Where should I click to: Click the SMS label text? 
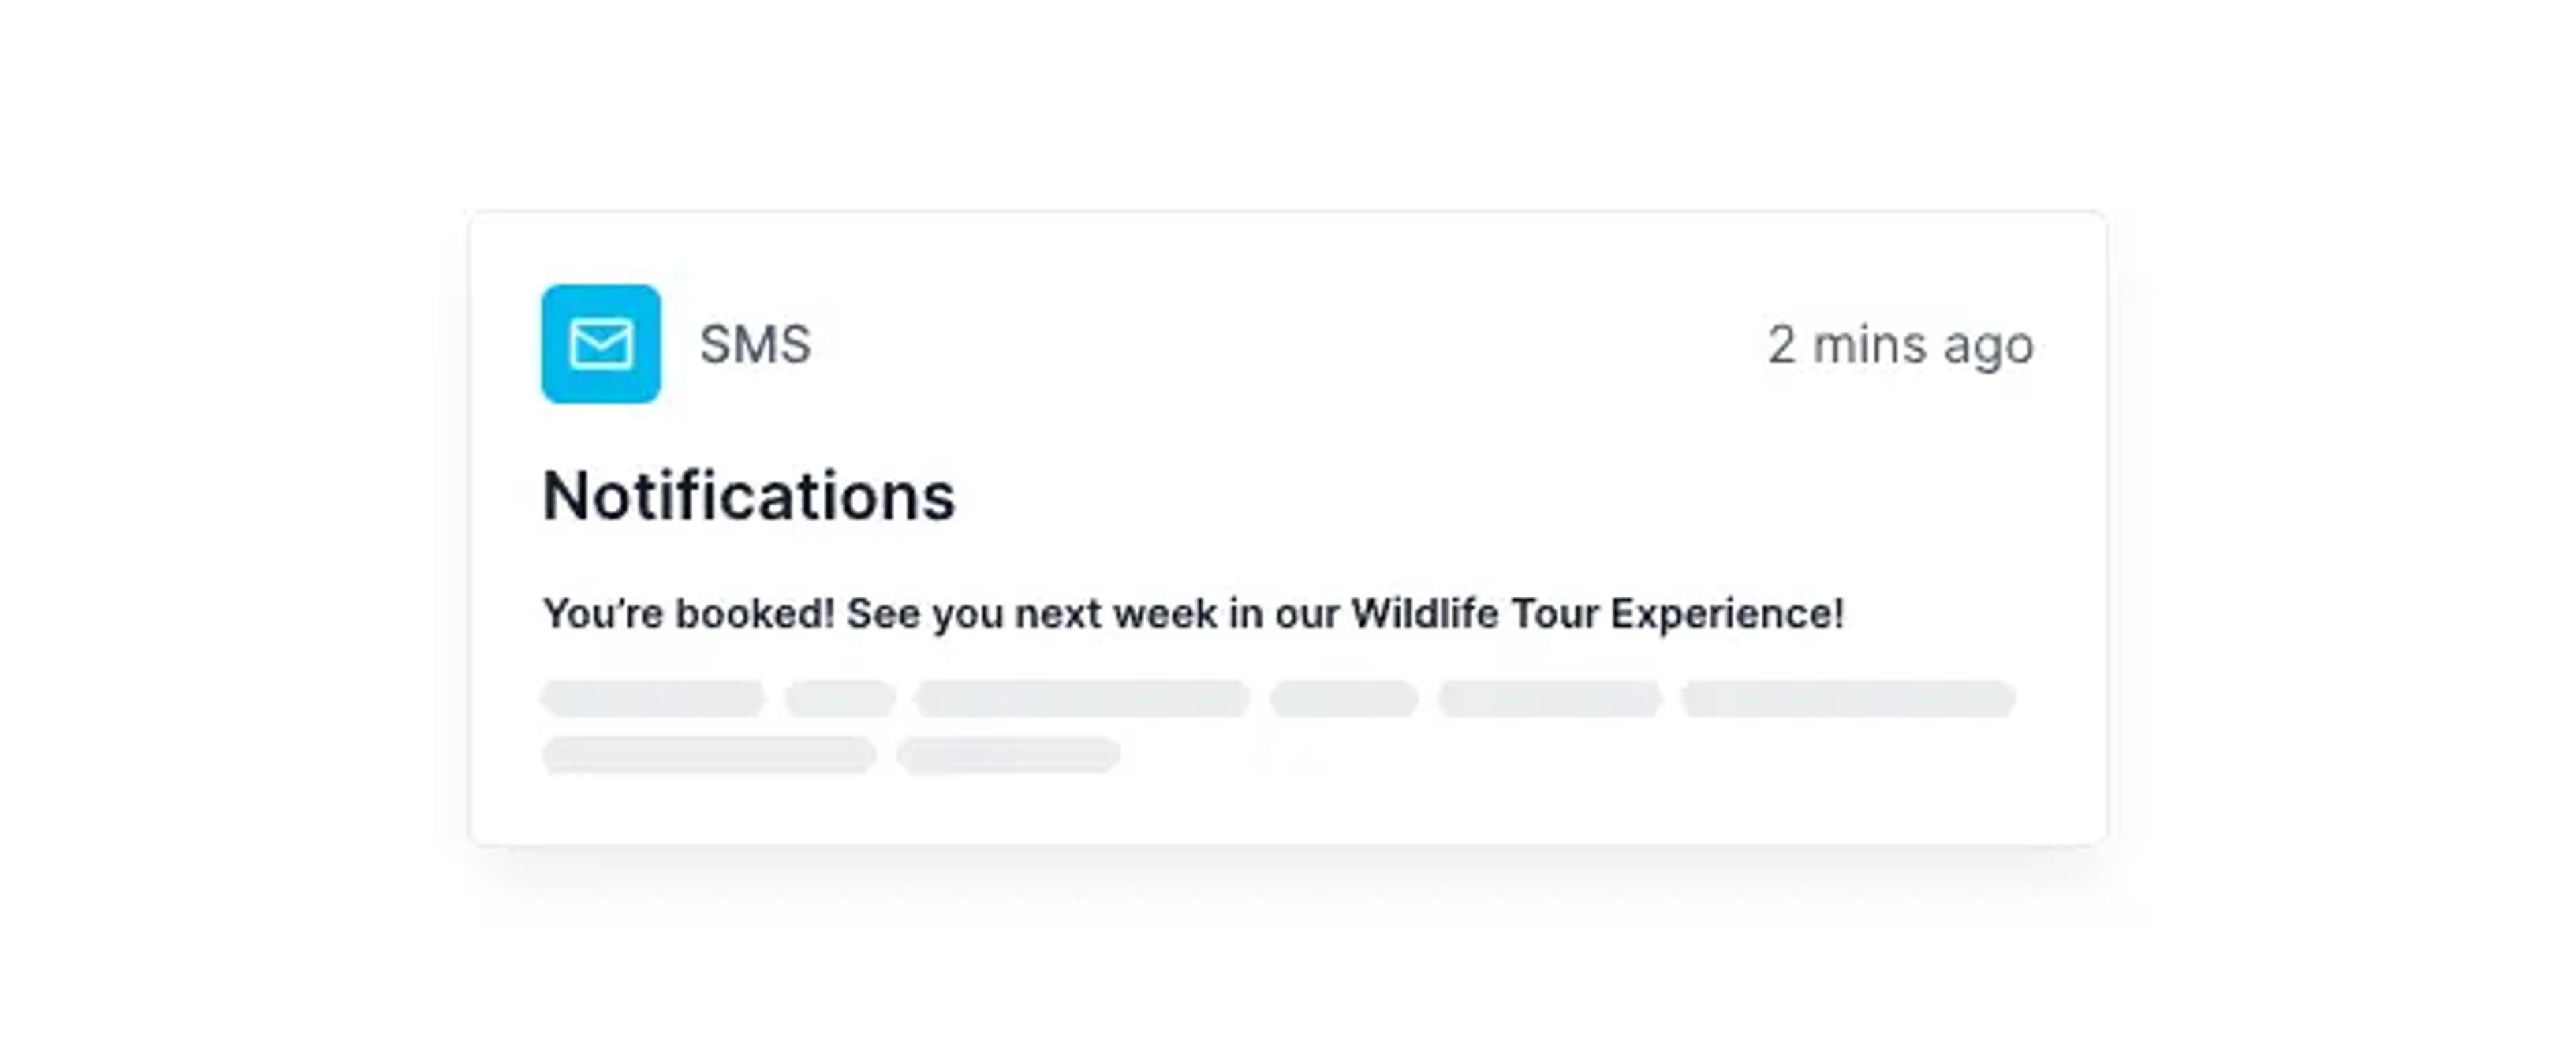tap(755, 345)
